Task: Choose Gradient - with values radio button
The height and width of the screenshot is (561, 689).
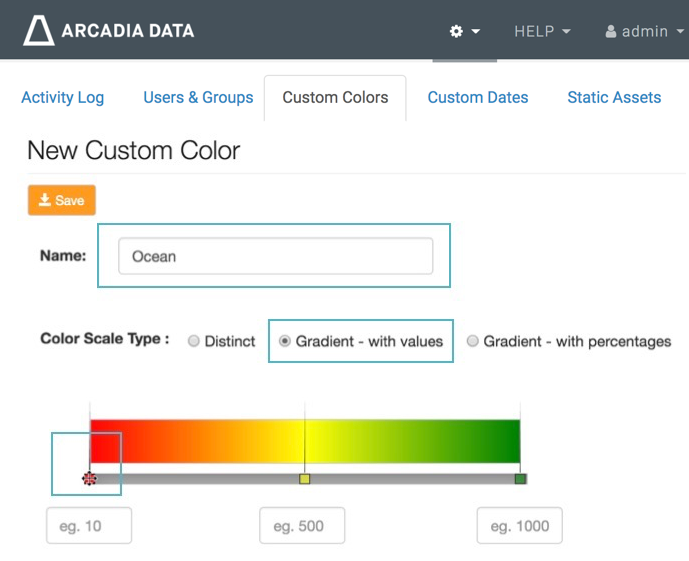Action: (x=285, y=341)
